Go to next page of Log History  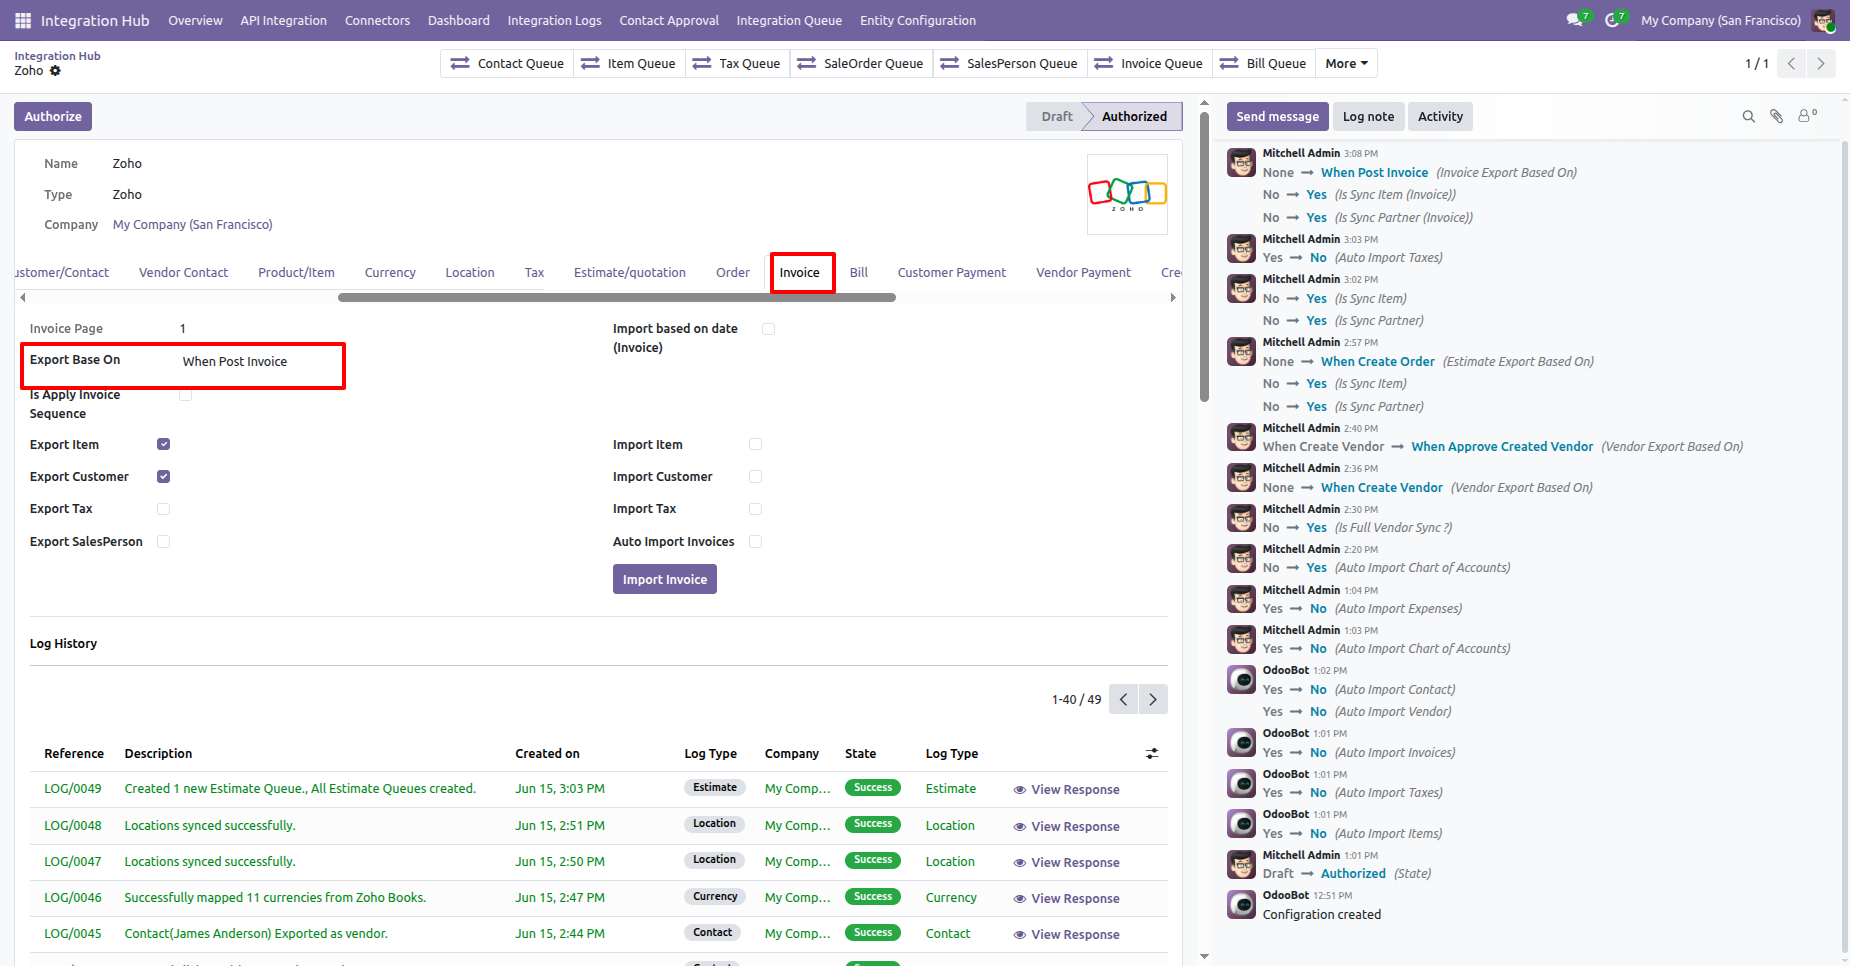(x=1153, y=699)
